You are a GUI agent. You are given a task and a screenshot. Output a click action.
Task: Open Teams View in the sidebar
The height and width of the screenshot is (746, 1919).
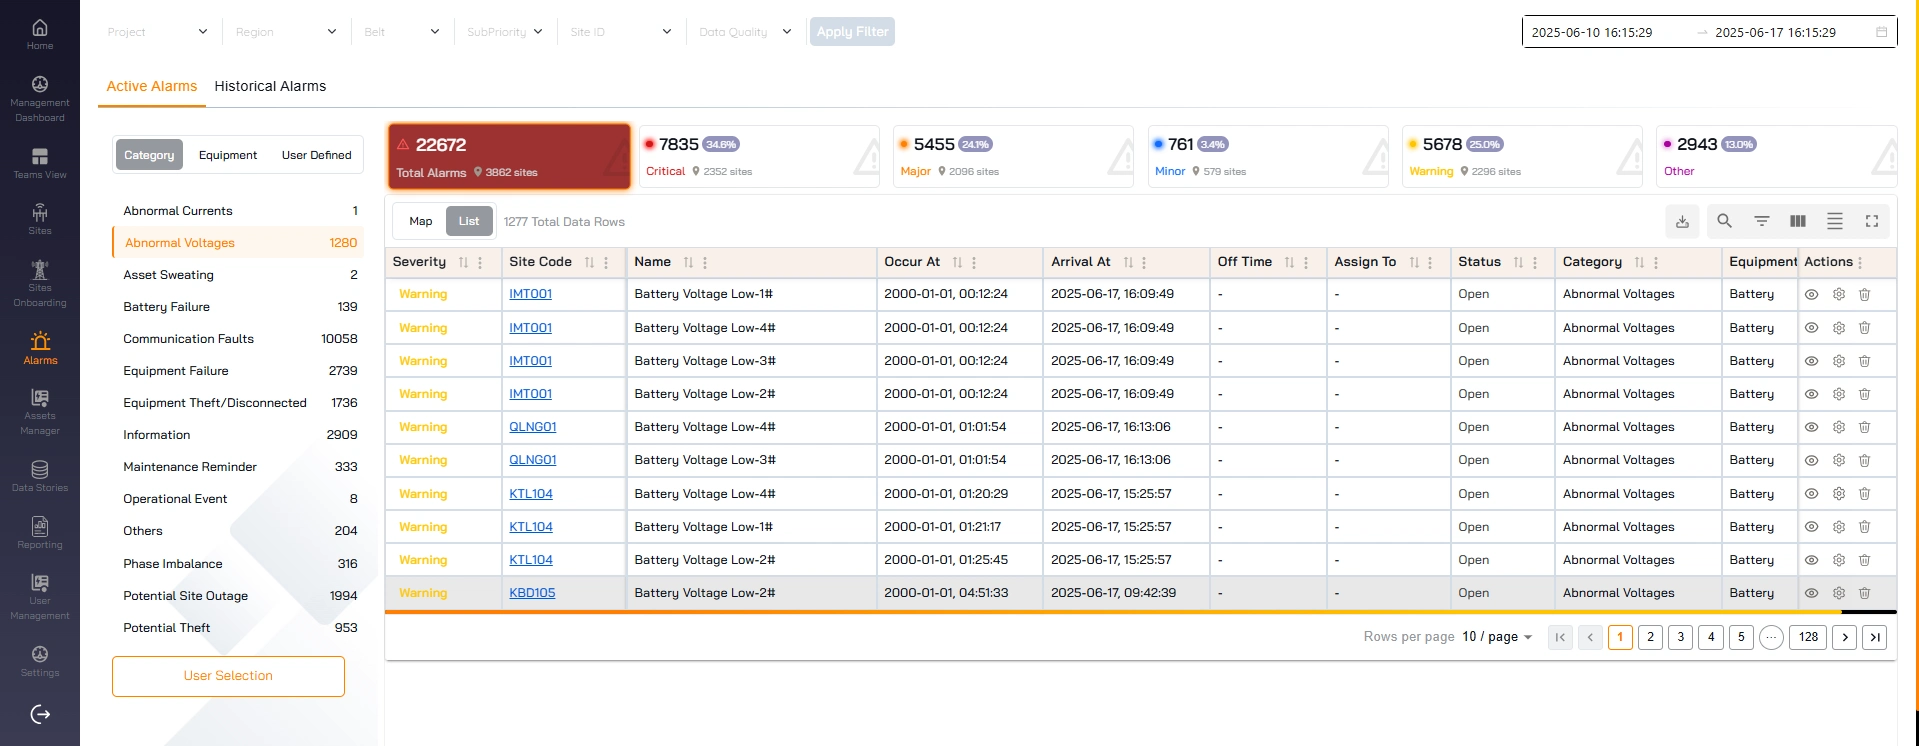point(40,163)
